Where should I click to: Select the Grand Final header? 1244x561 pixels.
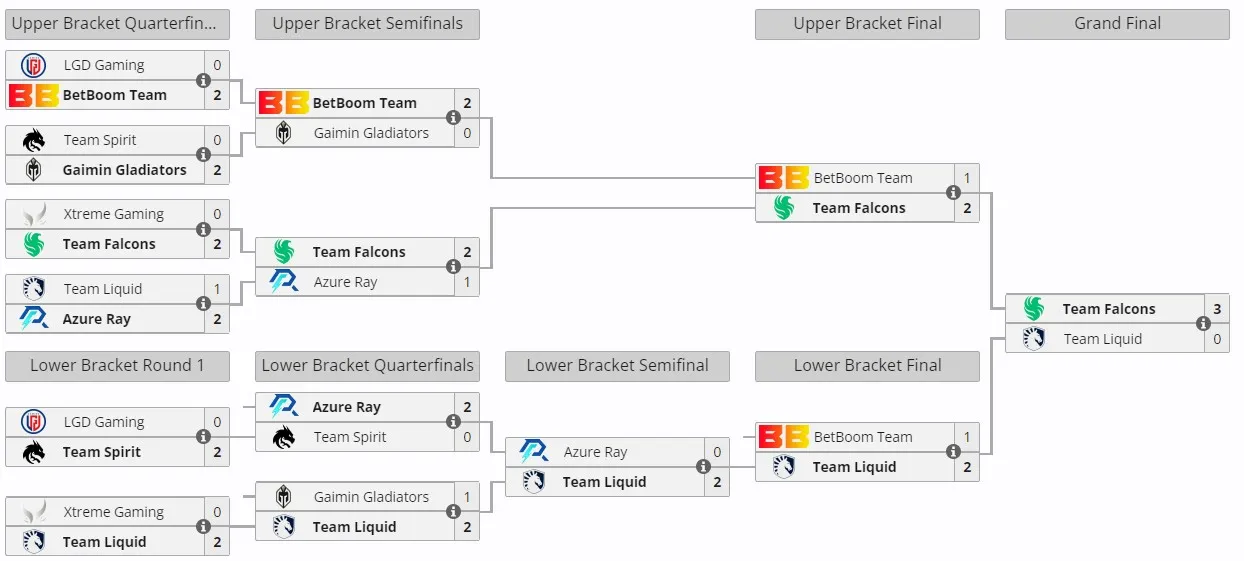click(1117, 24)
